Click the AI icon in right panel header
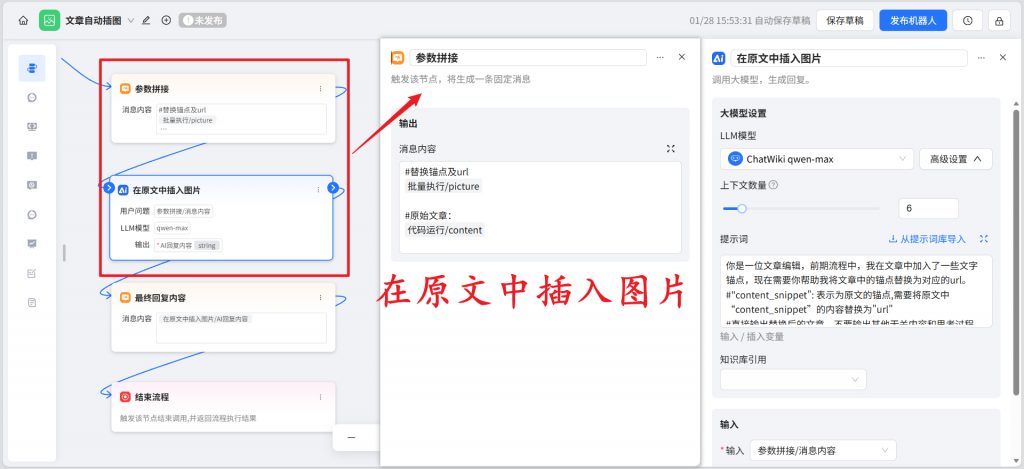Screen dimensions: 1024x469 click(x=718, y=58)
